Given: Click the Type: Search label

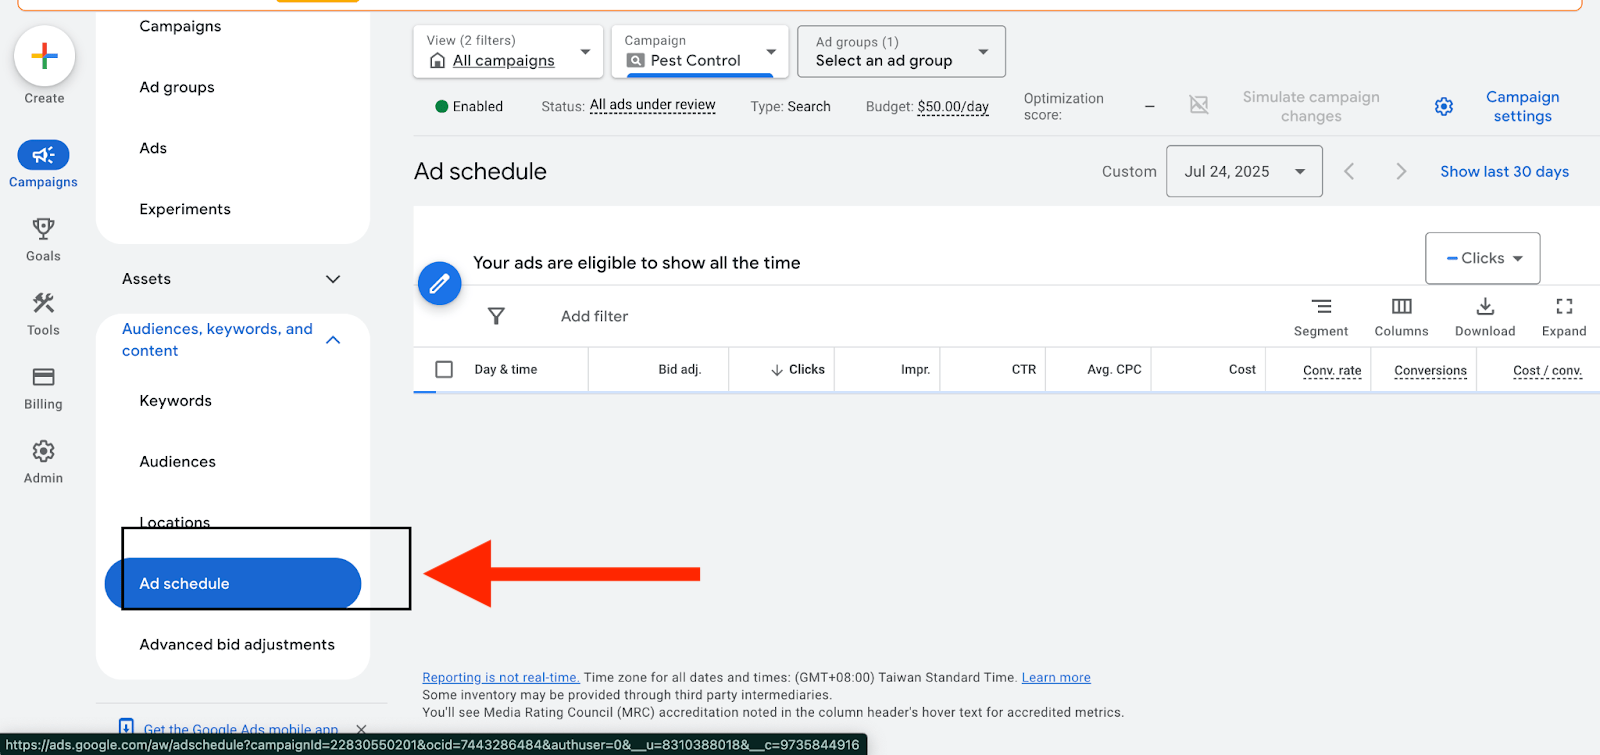Looking at the screenshot, I should coord(790,106).
